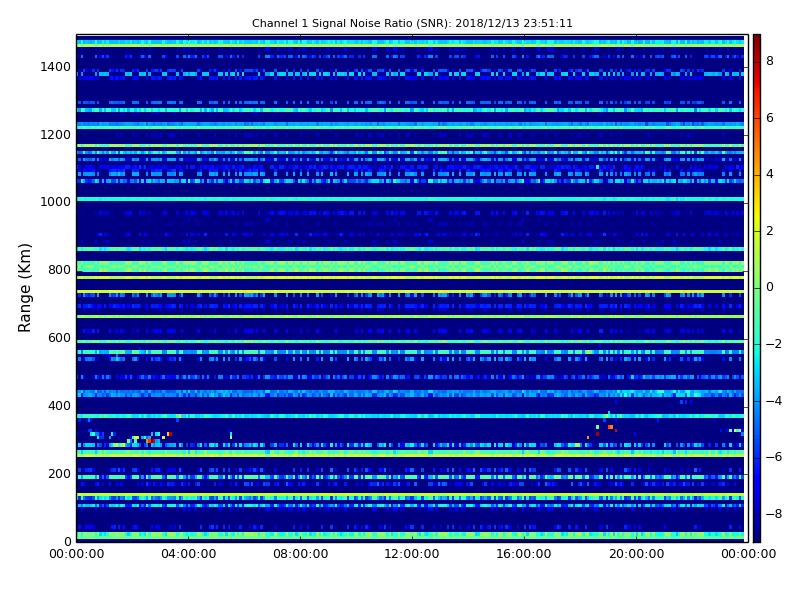This screenshot has height=600, width=800.
Task: Click the y-axis tick label 400
Action: [x=59, y=406]
